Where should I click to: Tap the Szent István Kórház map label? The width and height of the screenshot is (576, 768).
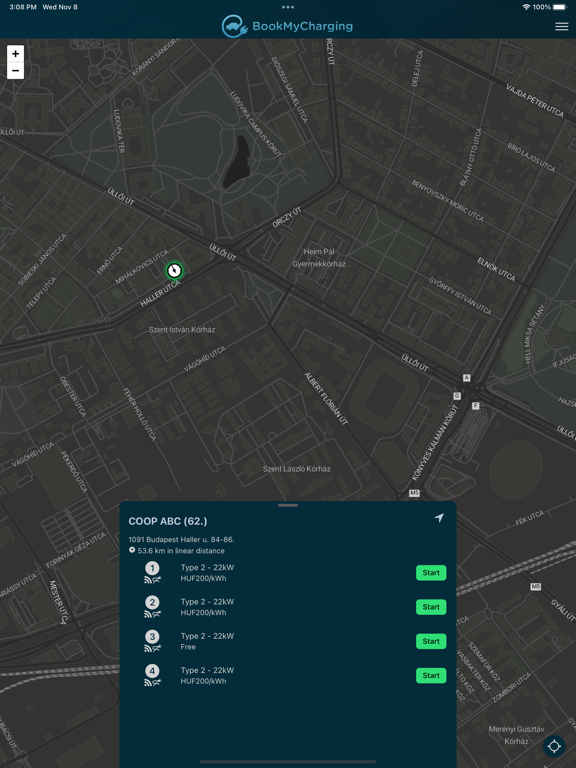[x=182, y=330]
